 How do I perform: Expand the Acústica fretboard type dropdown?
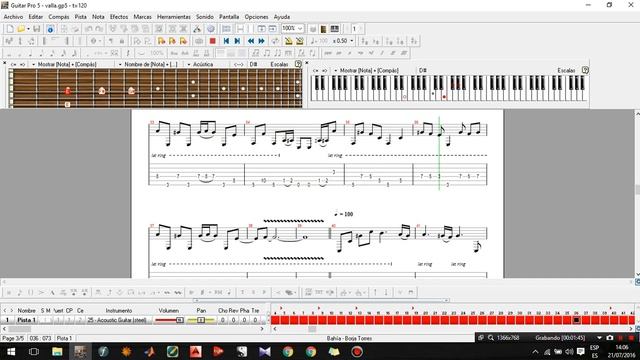pyautogui.click(x=189, y=64)
